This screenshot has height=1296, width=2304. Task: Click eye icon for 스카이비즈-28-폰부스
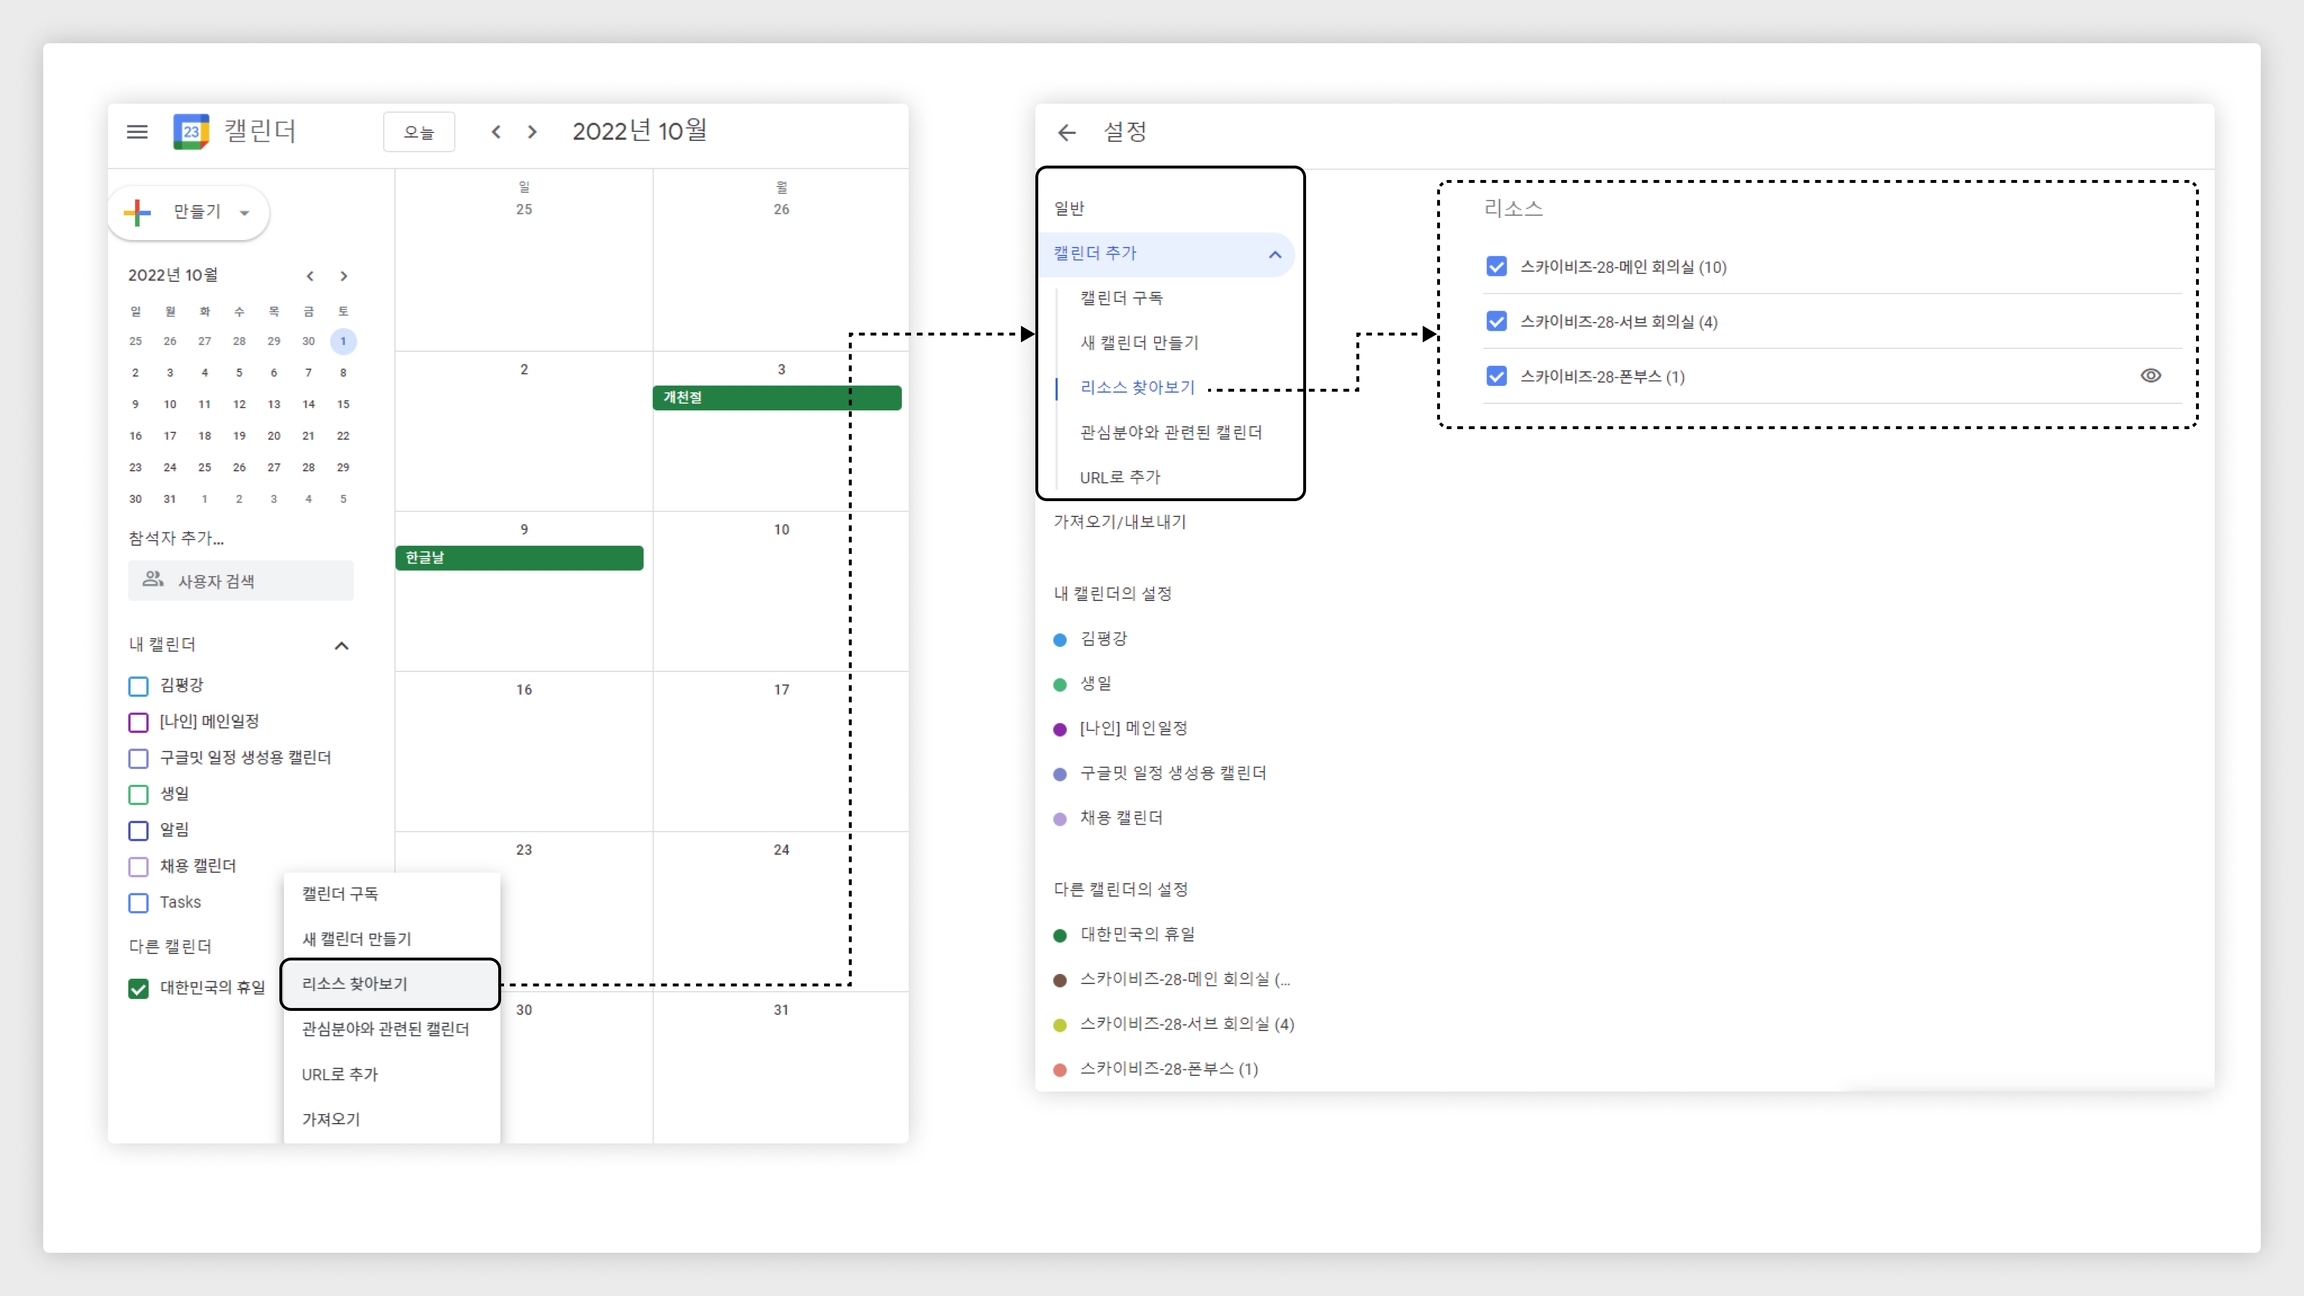pos(2150,376)
